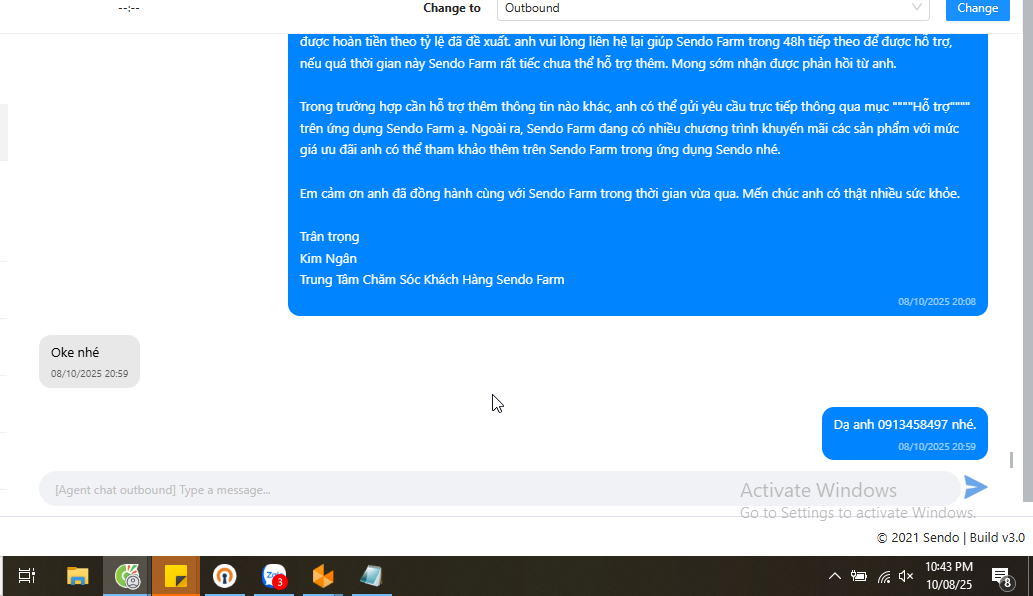Open the Action Center with 8 notifications
The height and width of the screenshot is (596, 1033).
(x=1001, y=577)
